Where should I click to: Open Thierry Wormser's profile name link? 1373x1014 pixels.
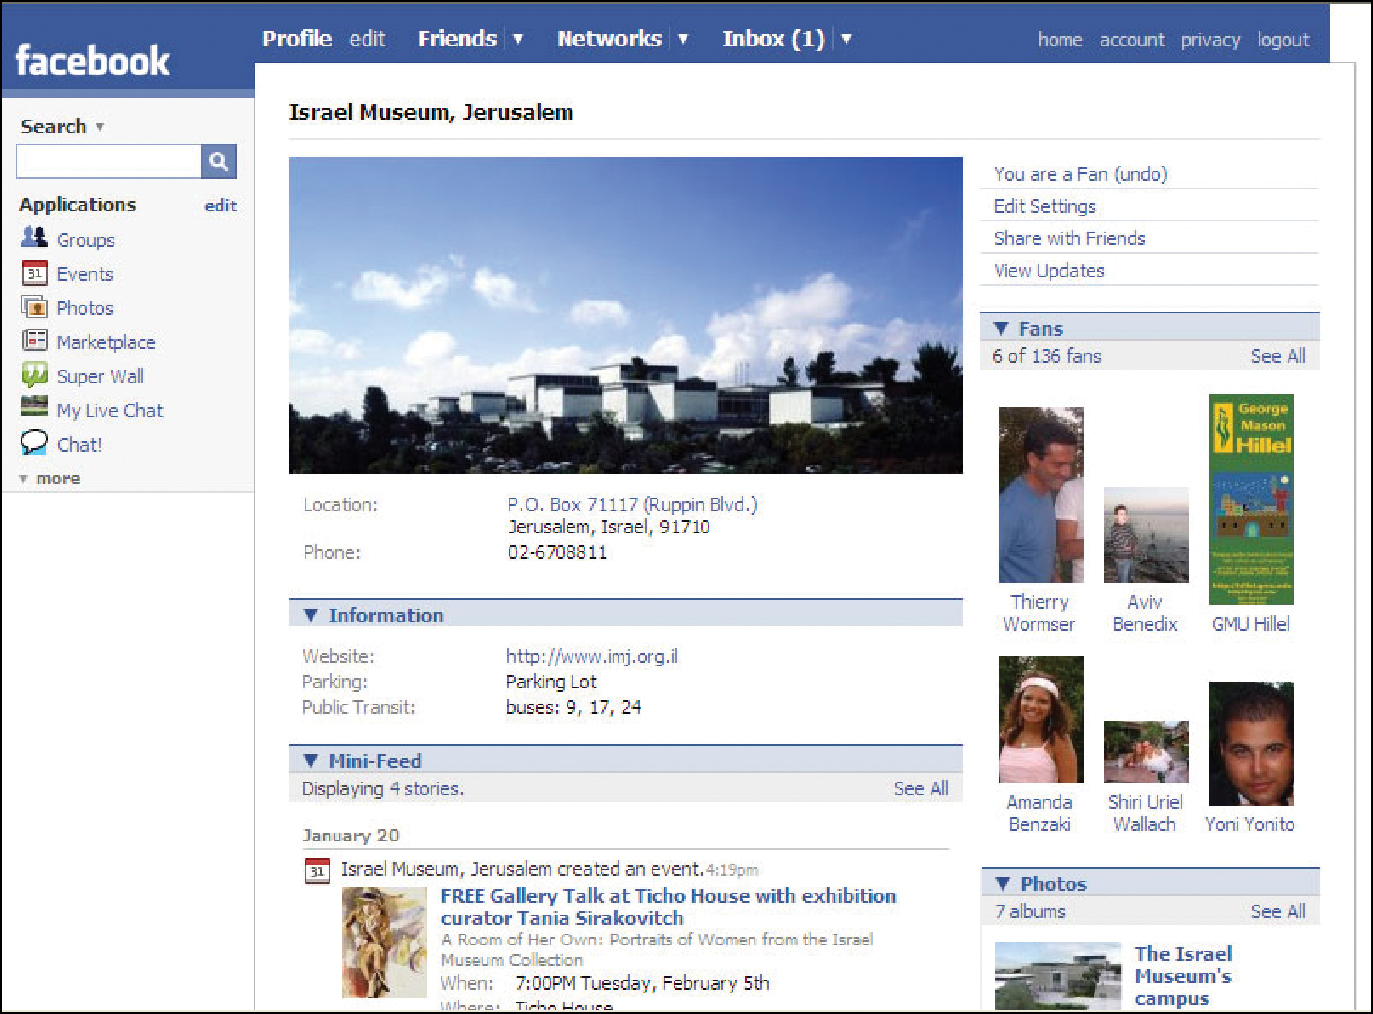1039,613
